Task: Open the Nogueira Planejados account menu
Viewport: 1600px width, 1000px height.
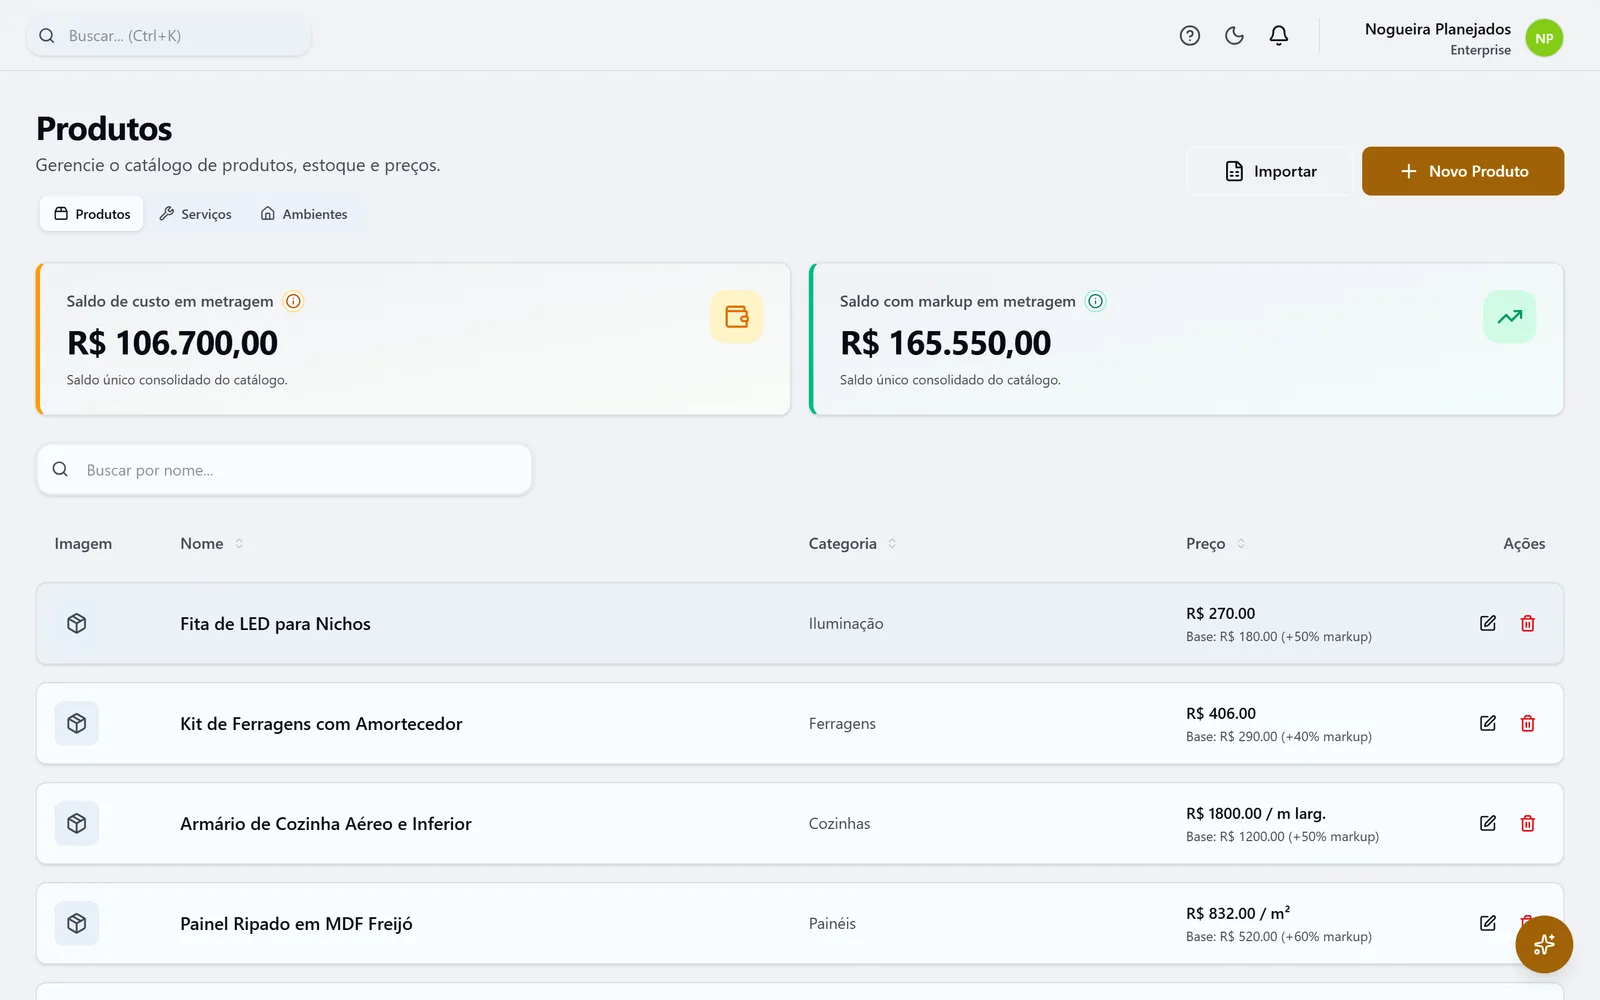Action: [1463, 38]
